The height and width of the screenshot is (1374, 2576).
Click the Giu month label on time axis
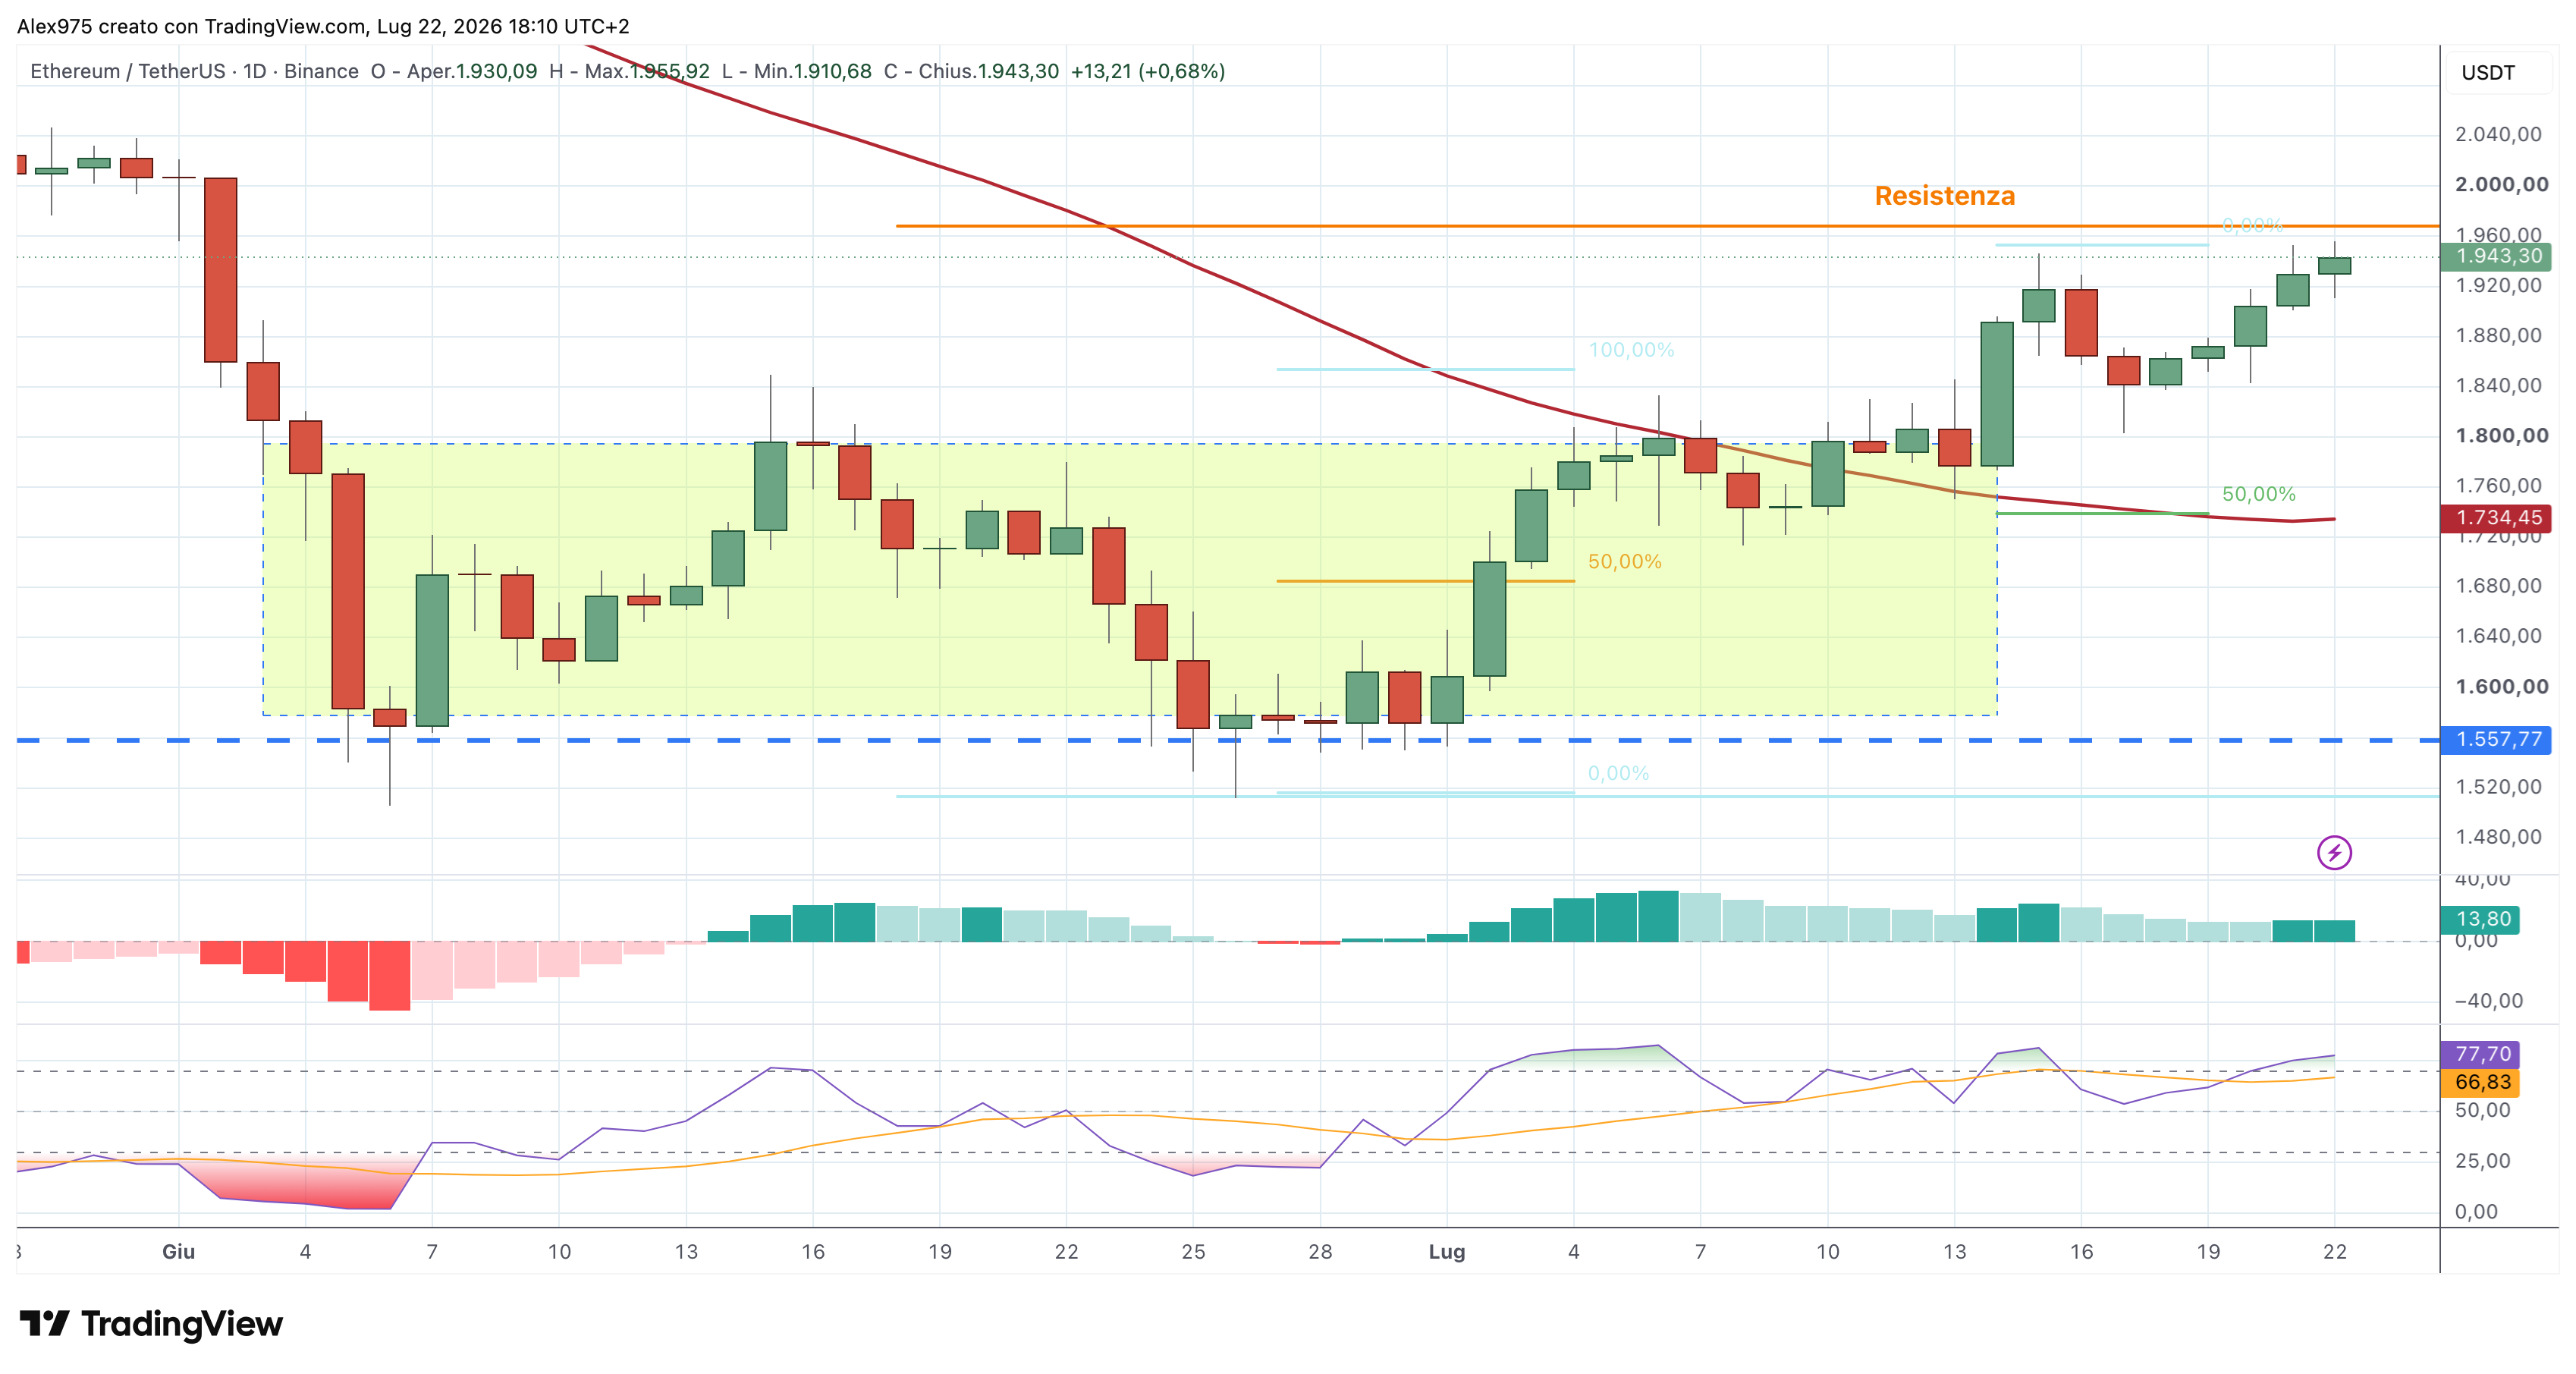178,1251
